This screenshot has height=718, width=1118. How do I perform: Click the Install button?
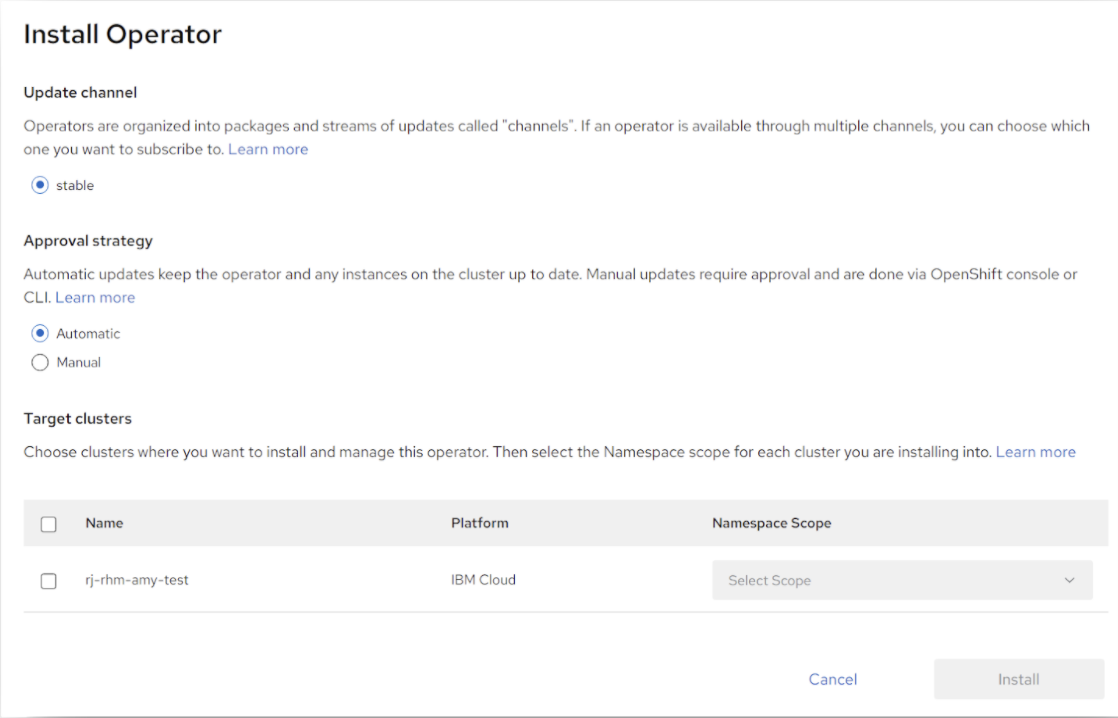click(x=1019, y=679)
